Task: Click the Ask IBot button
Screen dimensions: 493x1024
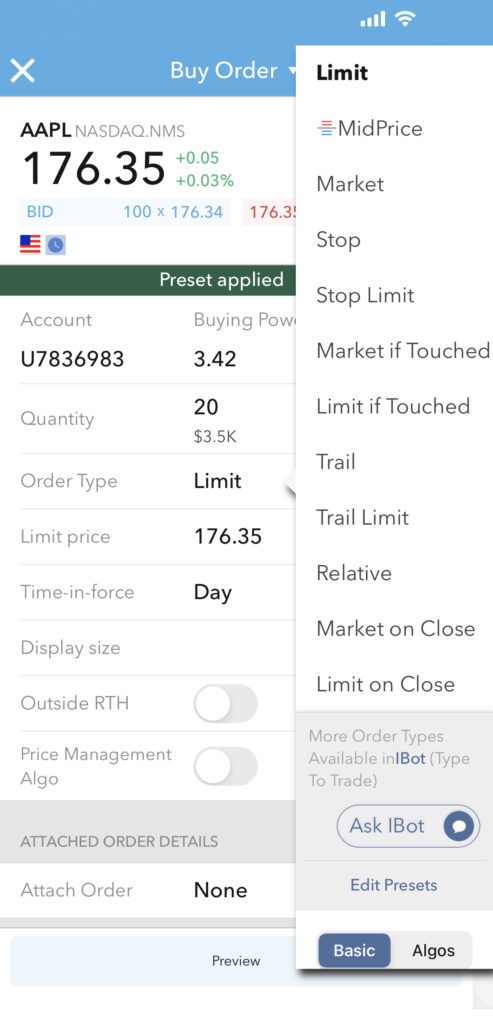Action: point(408,826)
